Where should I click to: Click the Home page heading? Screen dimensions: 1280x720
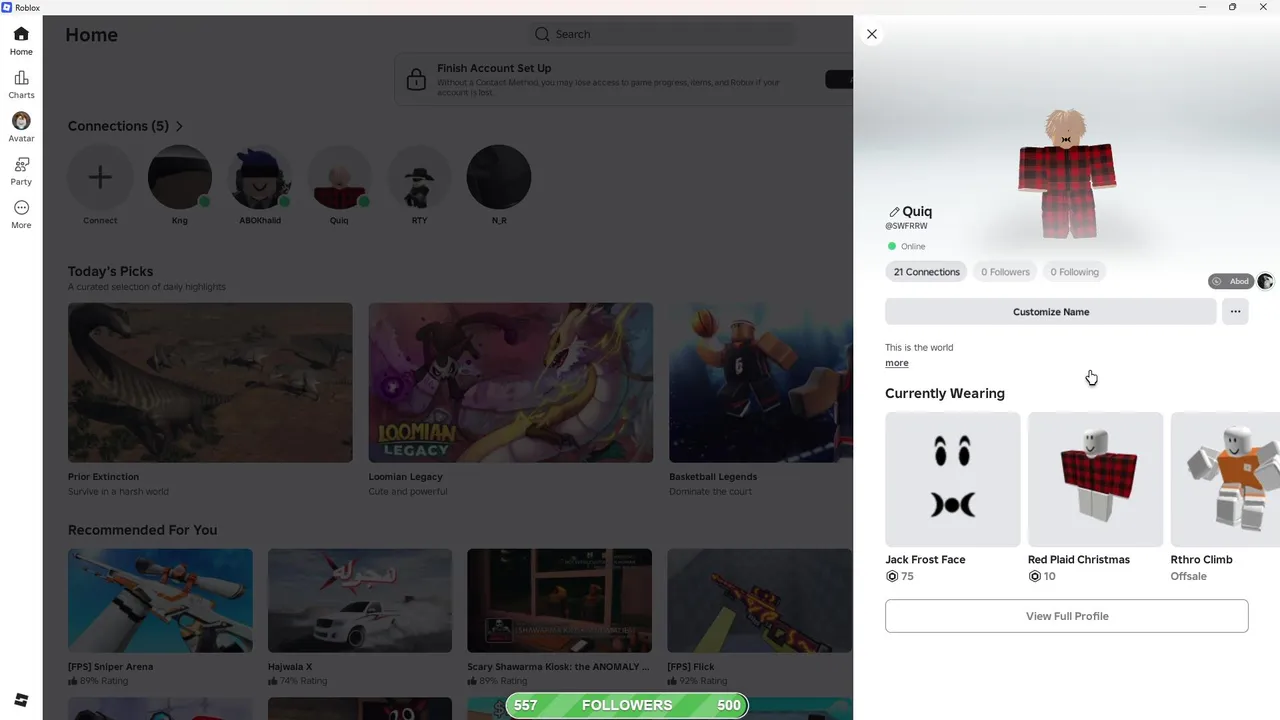pyautogui.click(x=92, y=35)
